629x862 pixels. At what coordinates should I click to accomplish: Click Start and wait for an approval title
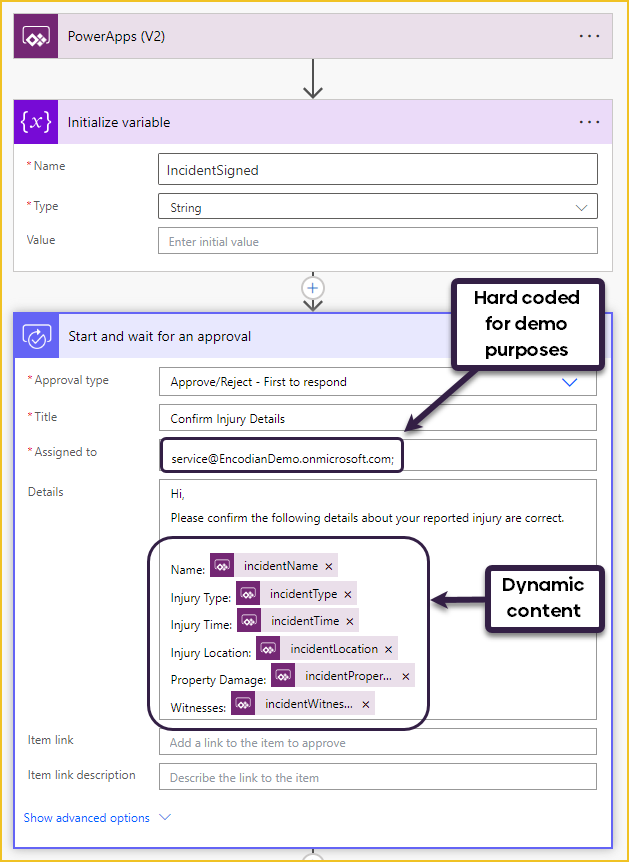point(159,336)
